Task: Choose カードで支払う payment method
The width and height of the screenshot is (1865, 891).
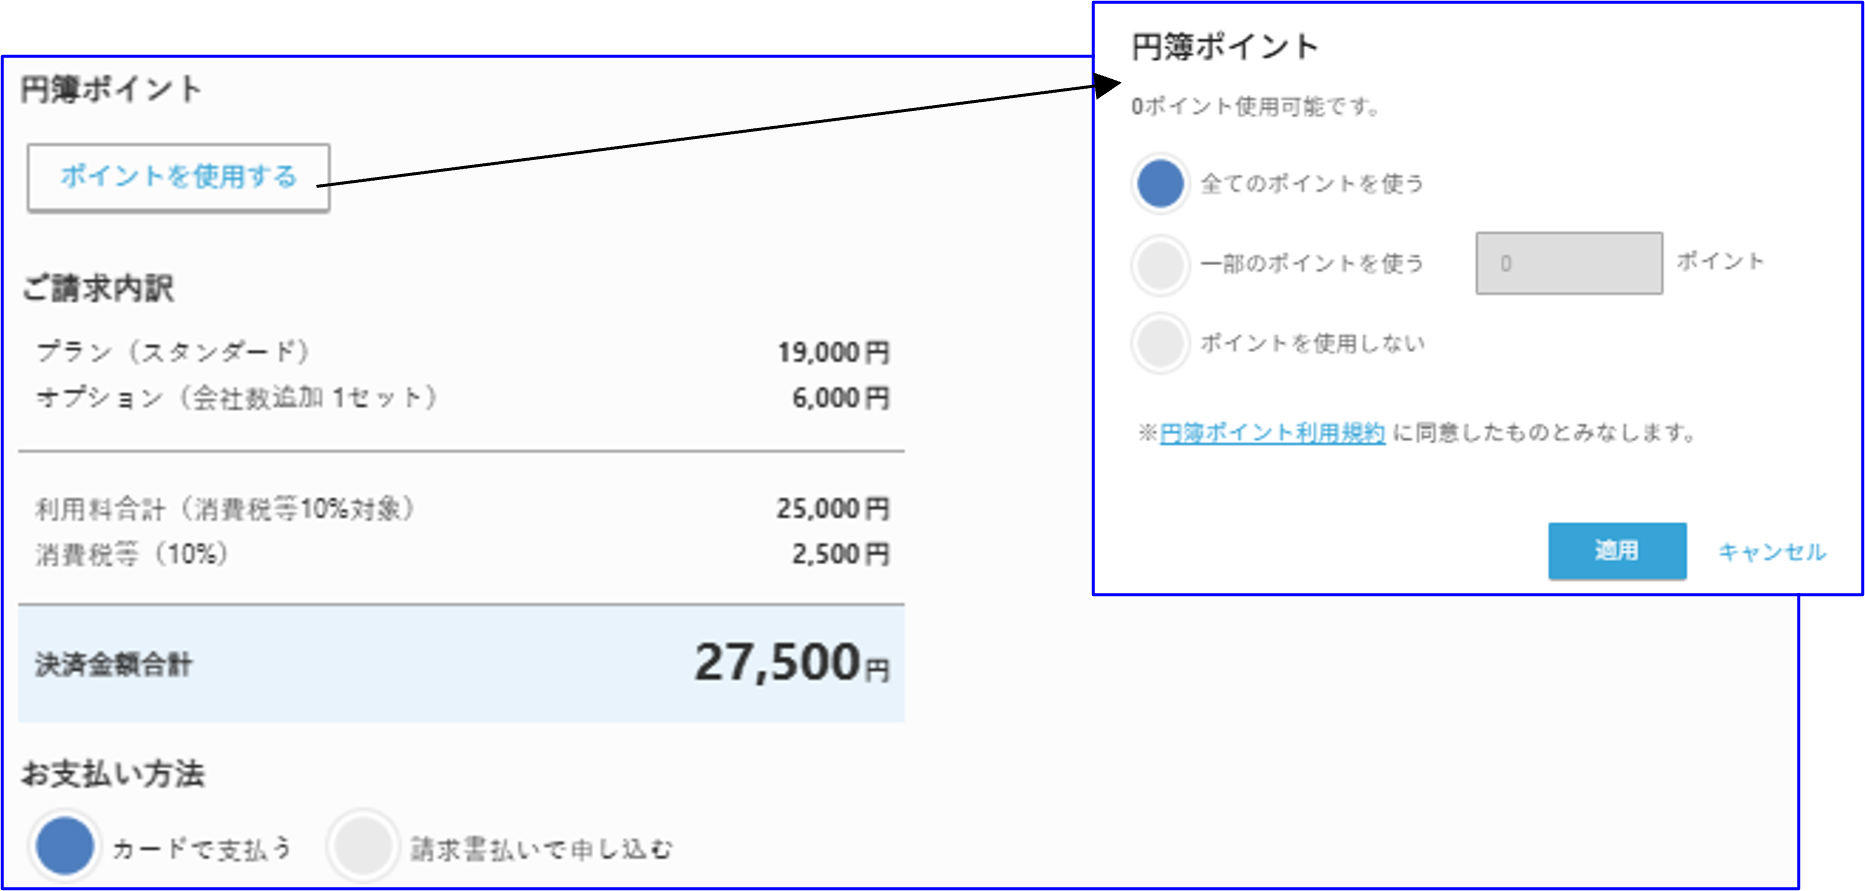Action: pos(63,846)
